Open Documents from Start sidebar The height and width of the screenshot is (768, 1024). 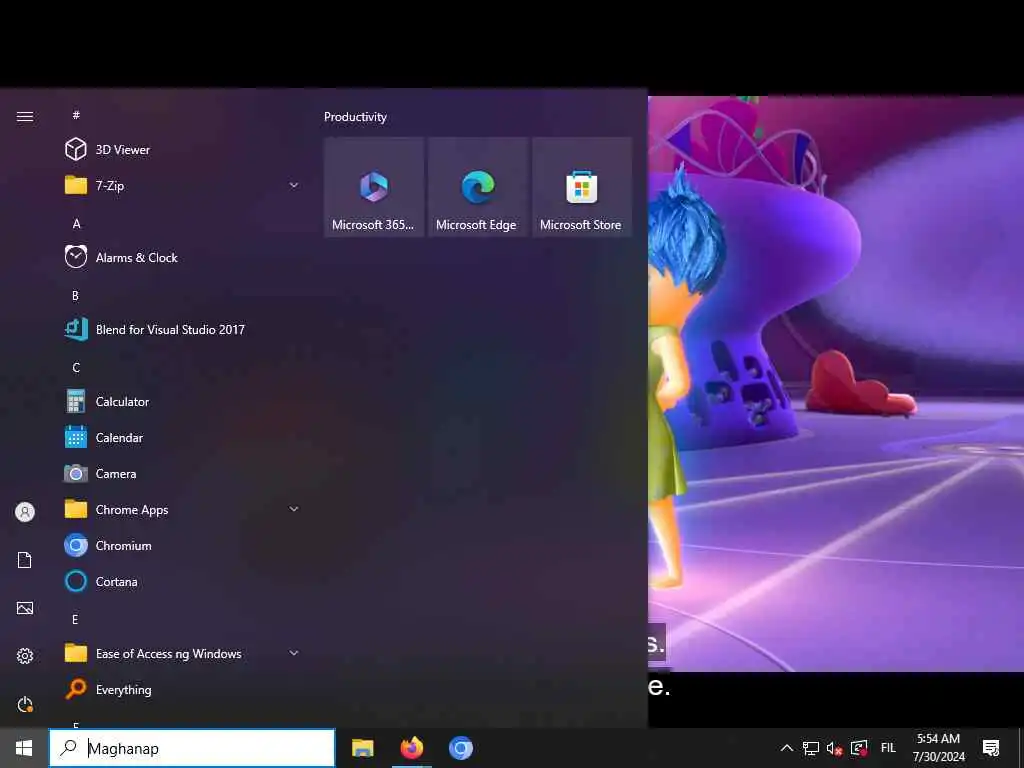(x=25, y=560)
